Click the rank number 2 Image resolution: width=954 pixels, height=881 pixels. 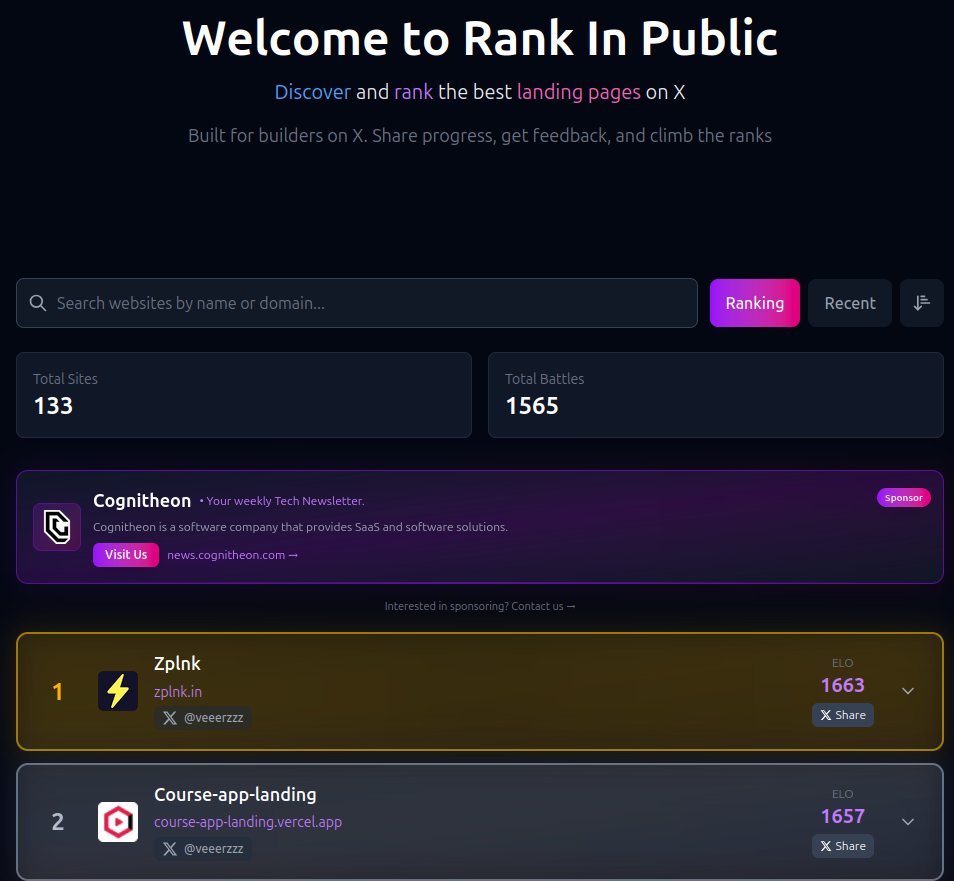[57, 822]
